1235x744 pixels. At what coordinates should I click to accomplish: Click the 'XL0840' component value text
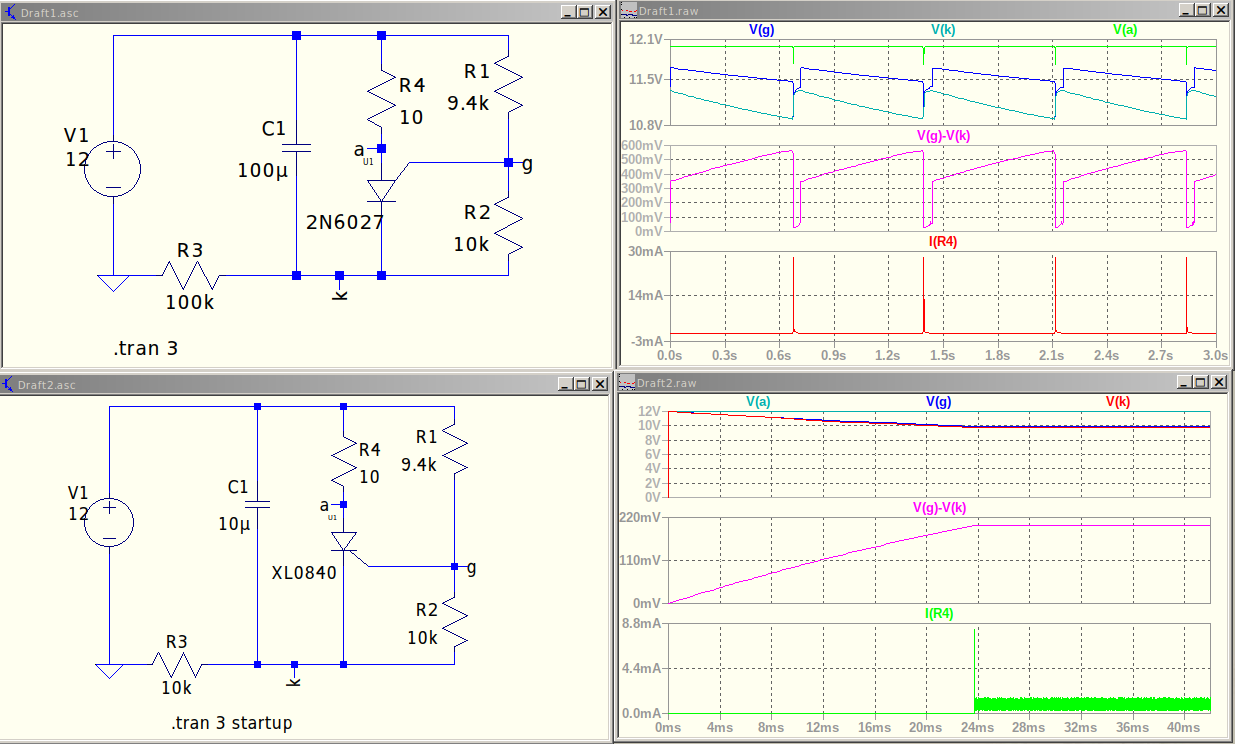(x=304, y=573)
